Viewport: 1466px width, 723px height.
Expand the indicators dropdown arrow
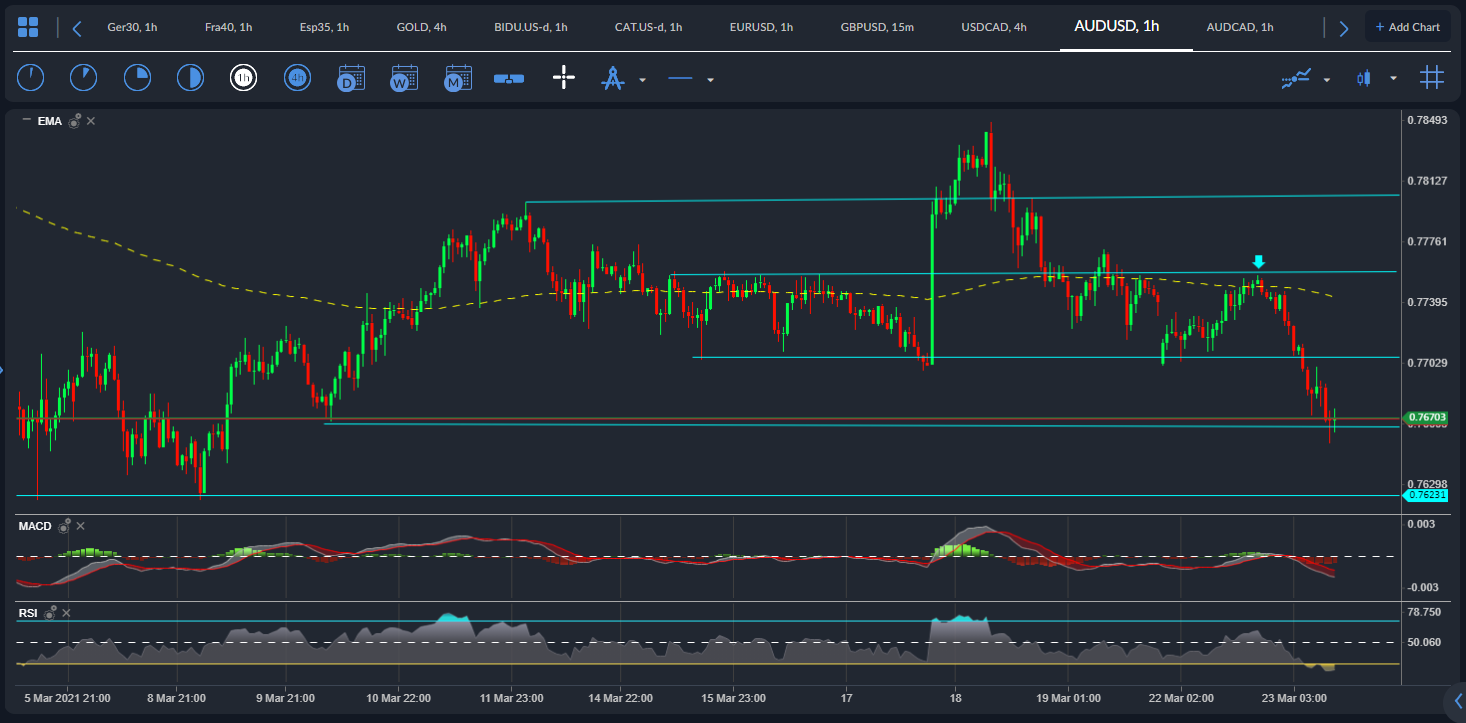1327,79
